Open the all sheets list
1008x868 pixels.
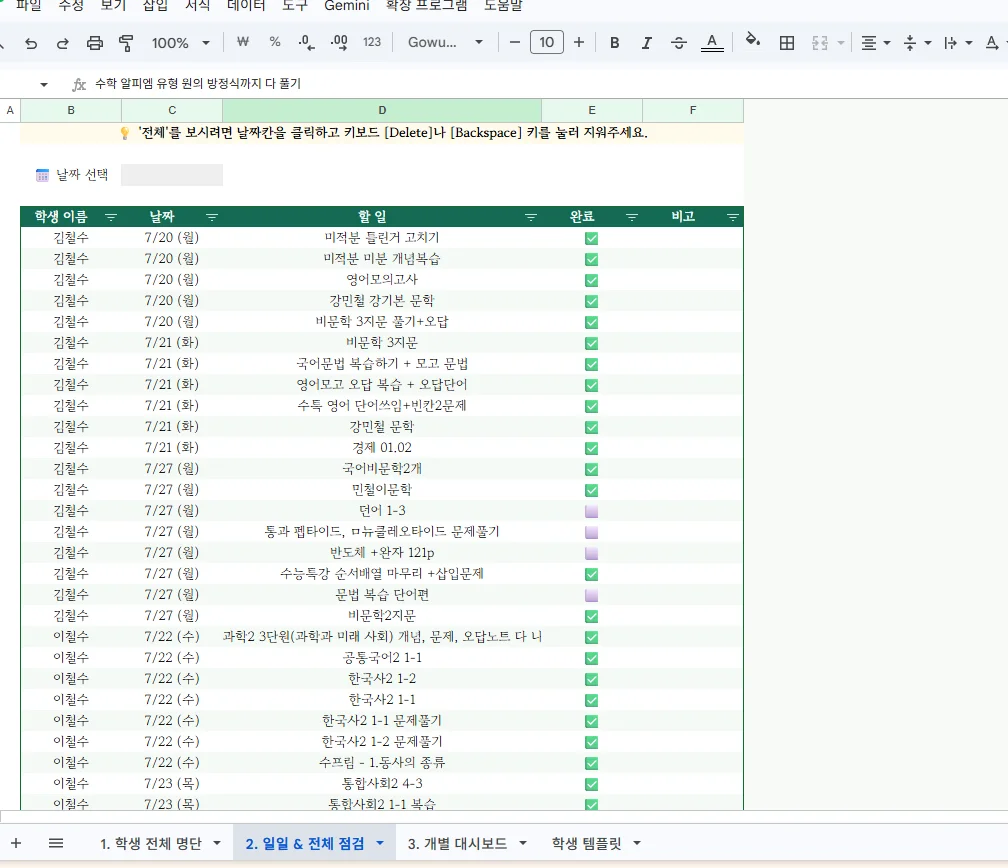tap(56, 843)
